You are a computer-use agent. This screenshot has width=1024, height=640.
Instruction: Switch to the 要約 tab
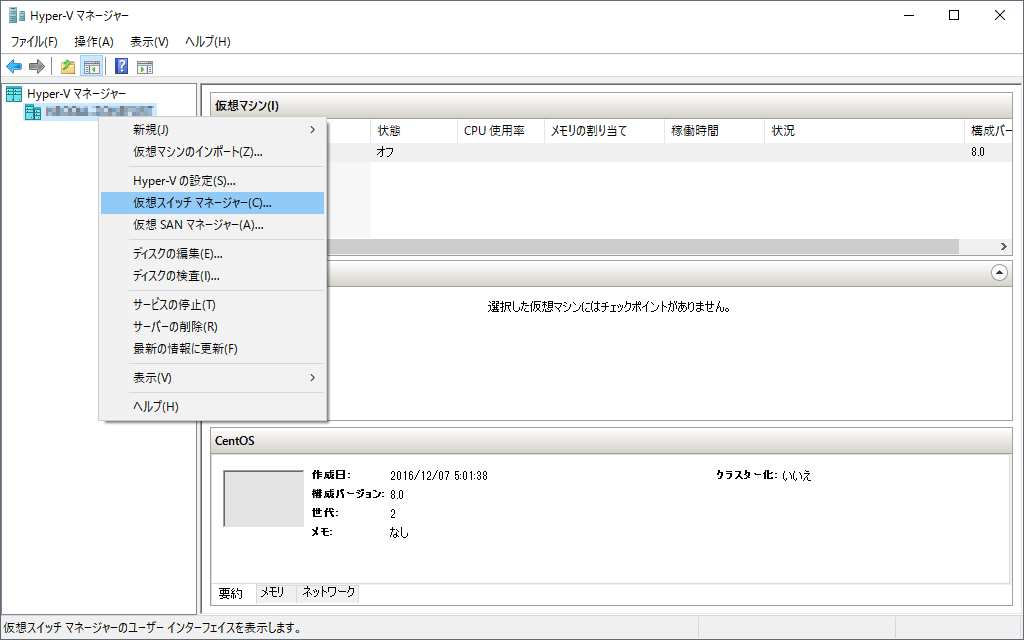(x=231, y=593)
